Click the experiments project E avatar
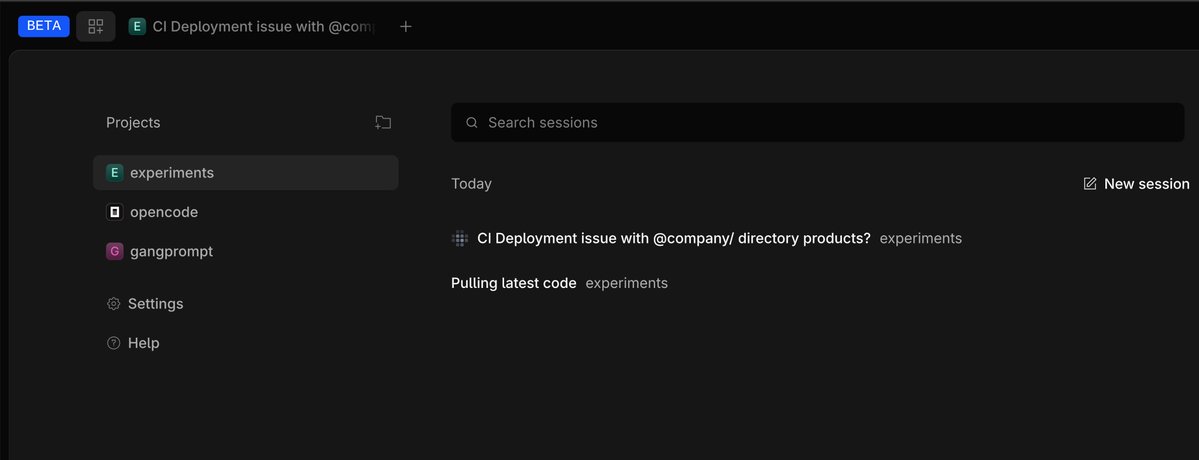This screenshot has width=1199, height=460. click(x=115, y=173)
